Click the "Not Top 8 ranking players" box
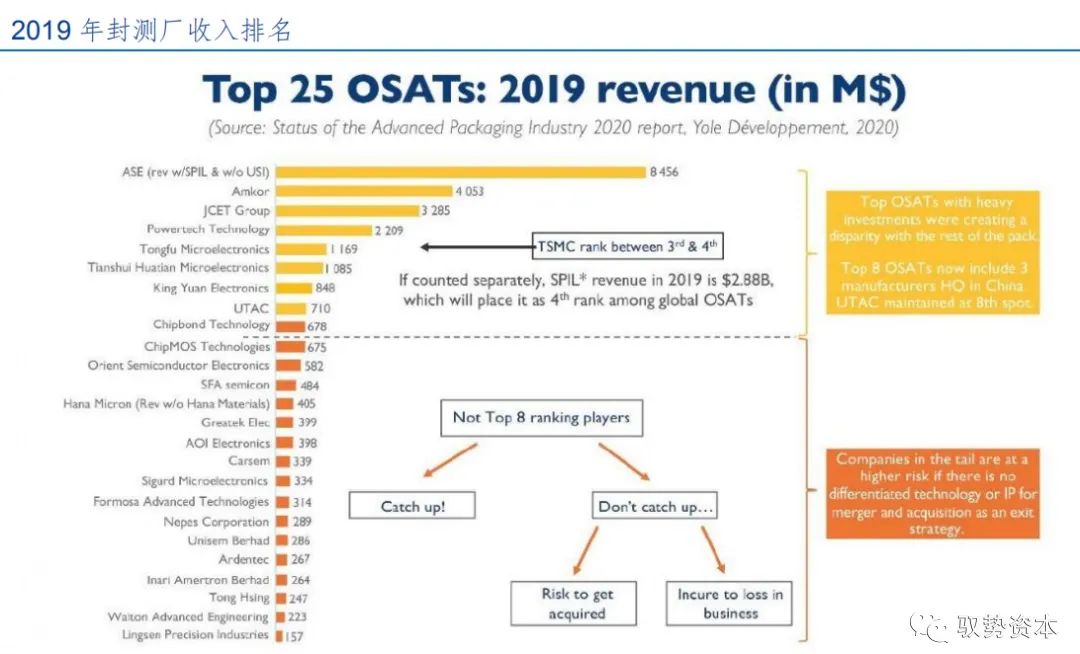 point(541,418)
